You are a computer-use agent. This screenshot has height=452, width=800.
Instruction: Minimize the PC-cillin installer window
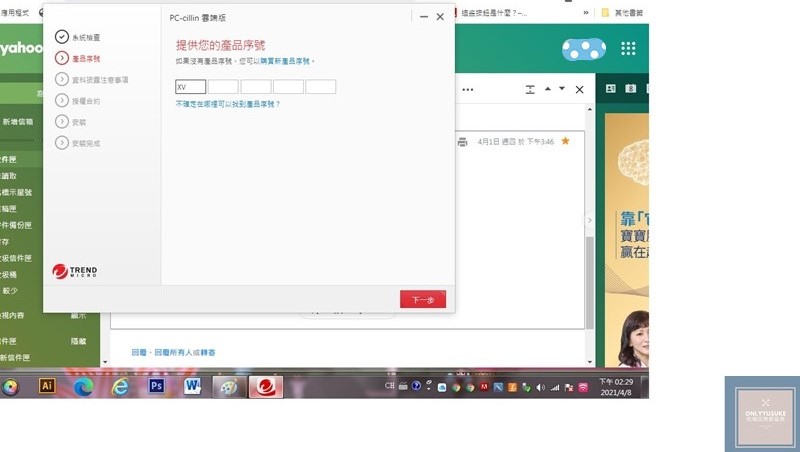coord(423,17)
